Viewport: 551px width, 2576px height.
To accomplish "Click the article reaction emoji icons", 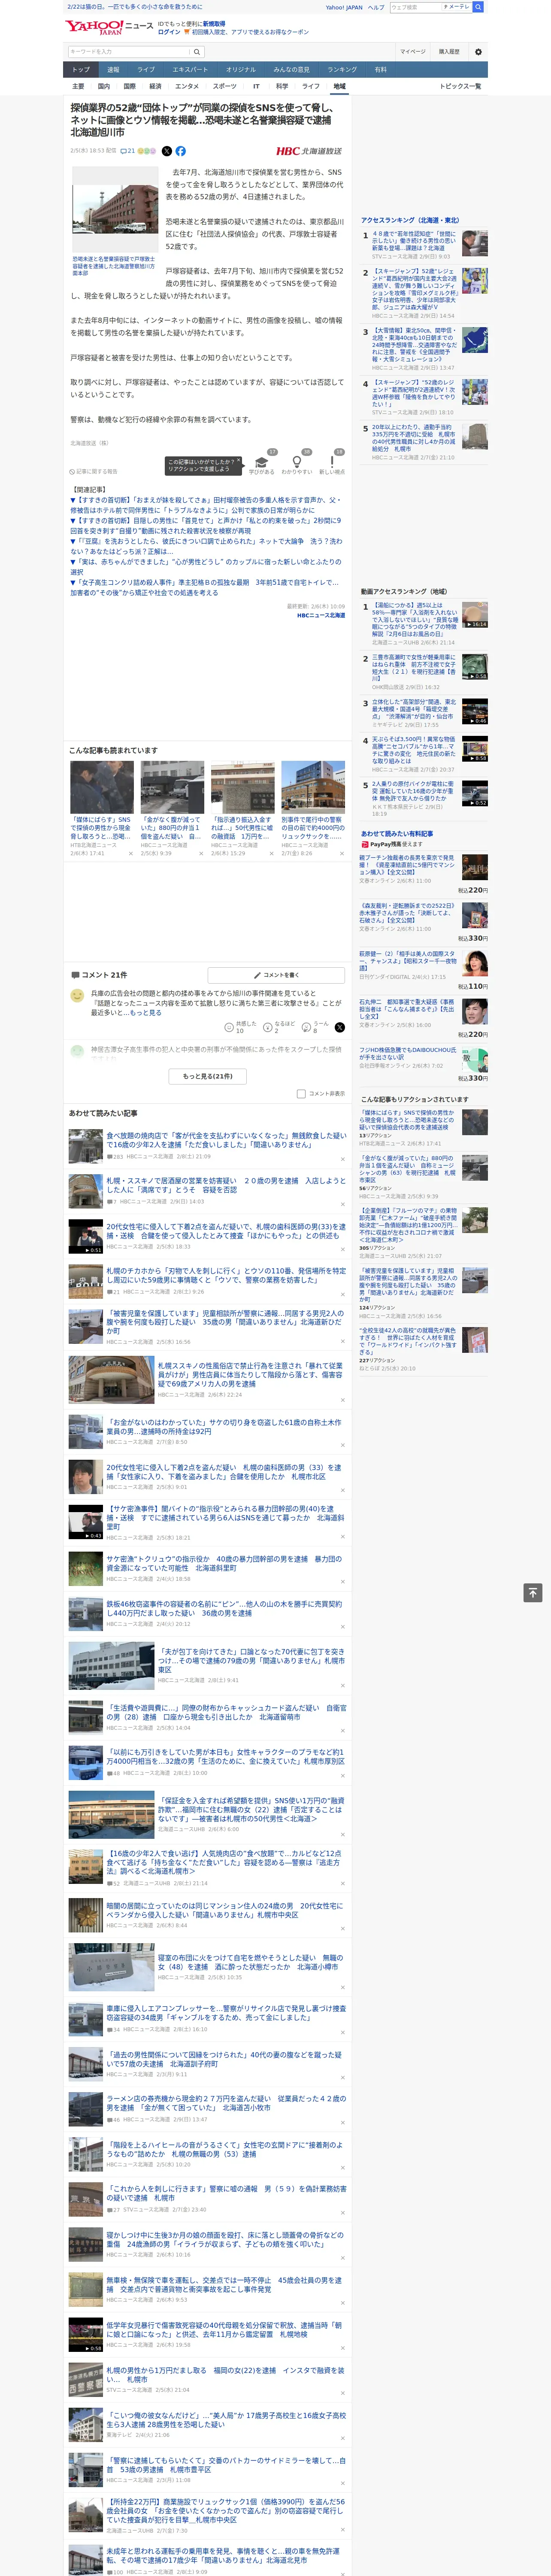I will 147,151.
